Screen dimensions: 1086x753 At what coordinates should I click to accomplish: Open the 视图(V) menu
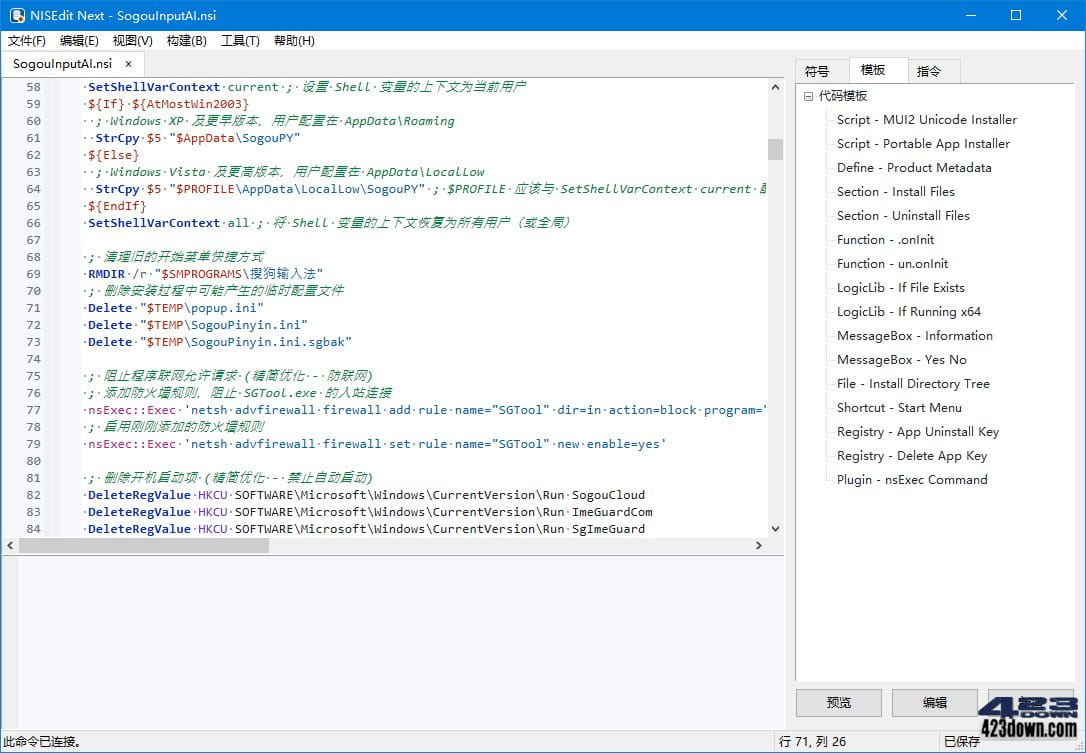point(132,41)
